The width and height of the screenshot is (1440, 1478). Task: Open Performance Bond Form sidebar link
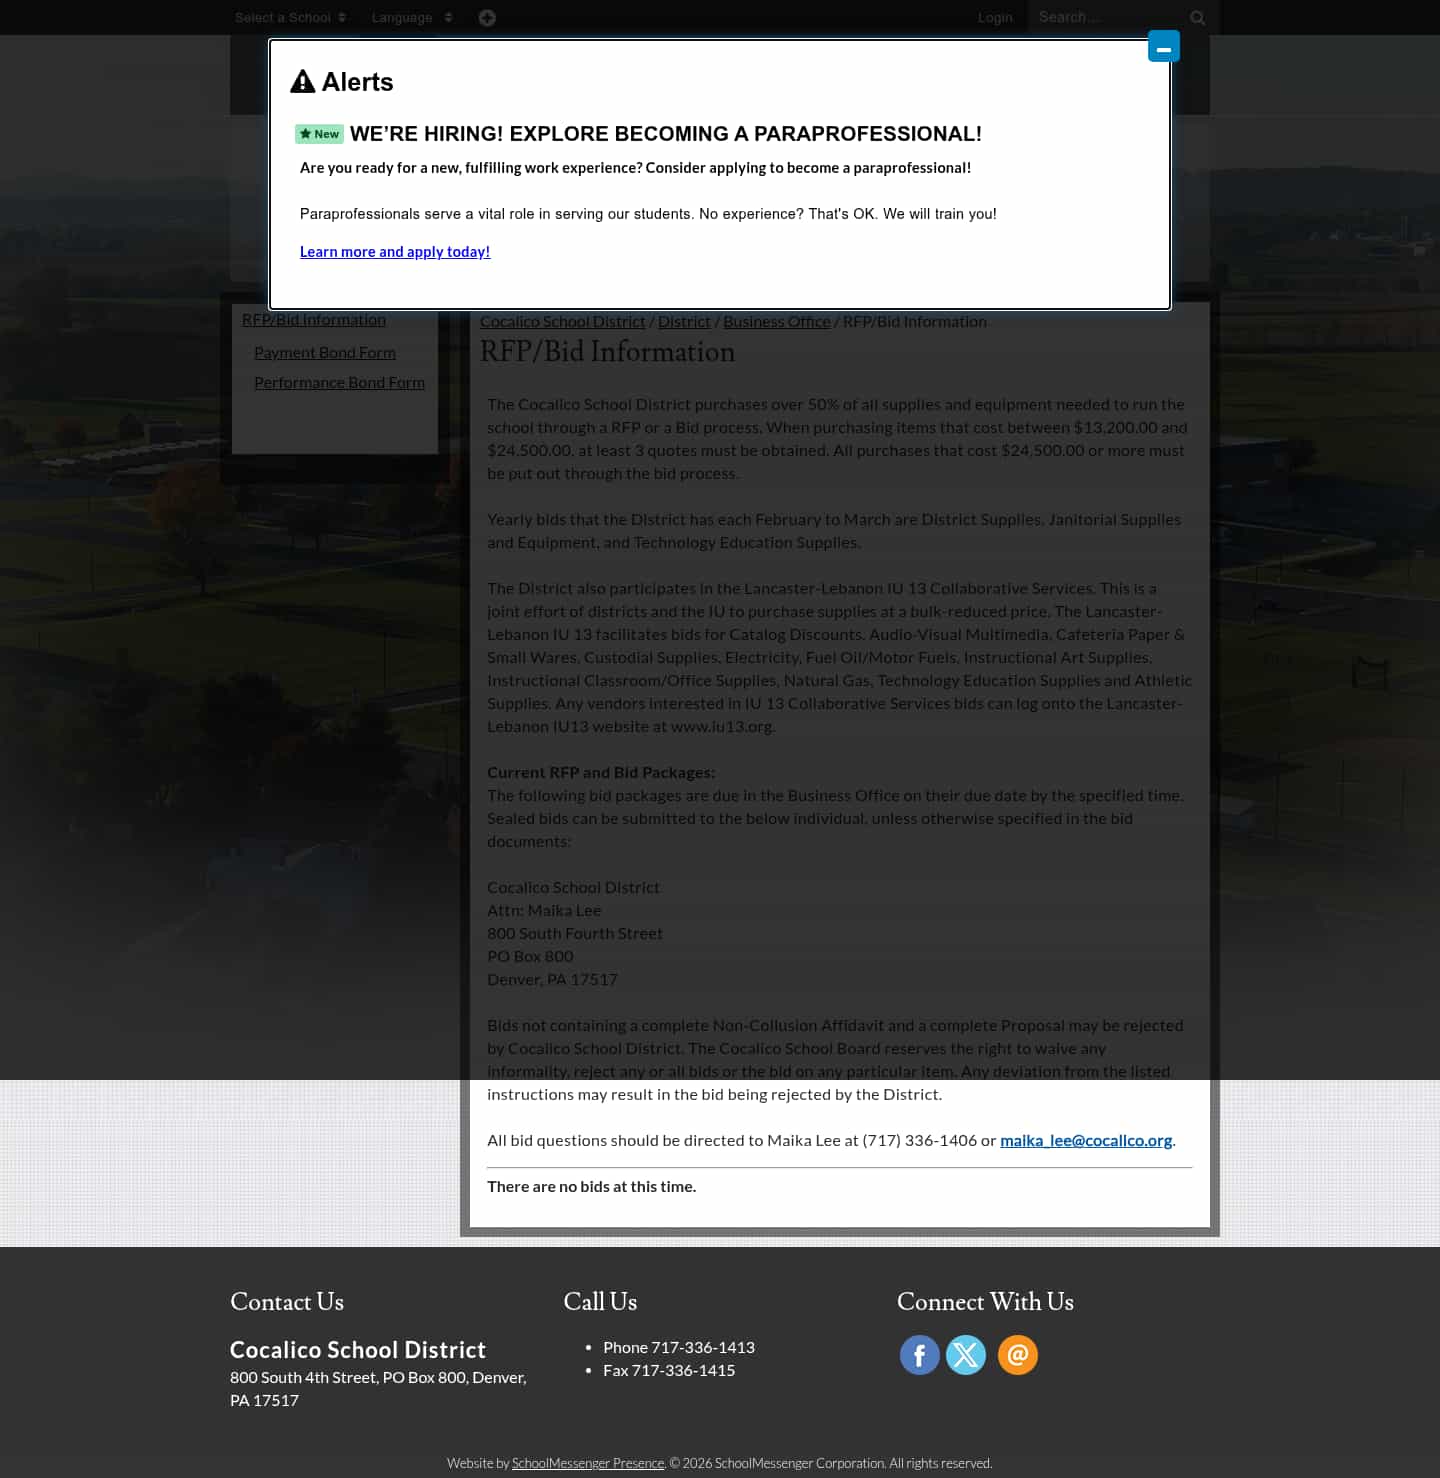pos(339,383)
